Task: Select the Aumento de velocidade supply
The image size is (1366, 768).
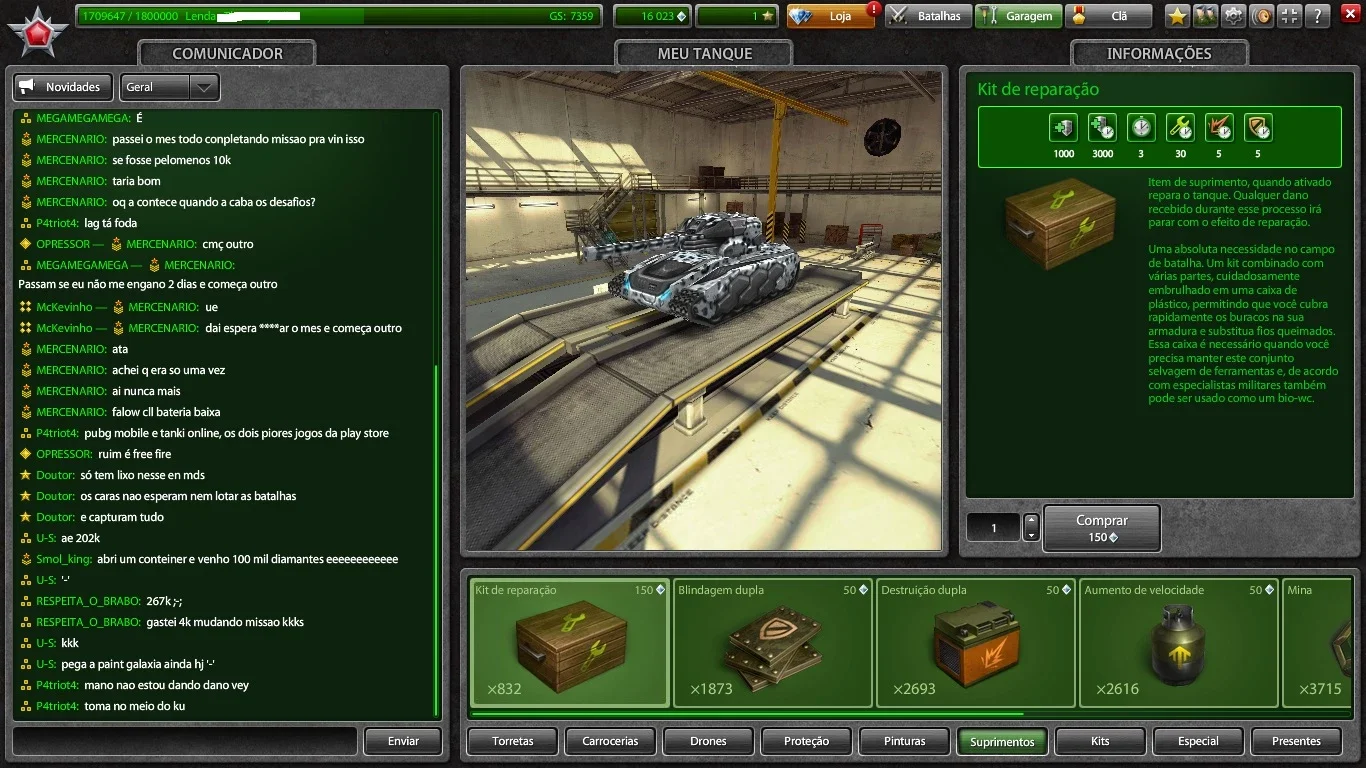Action: tap(1178, 643)
